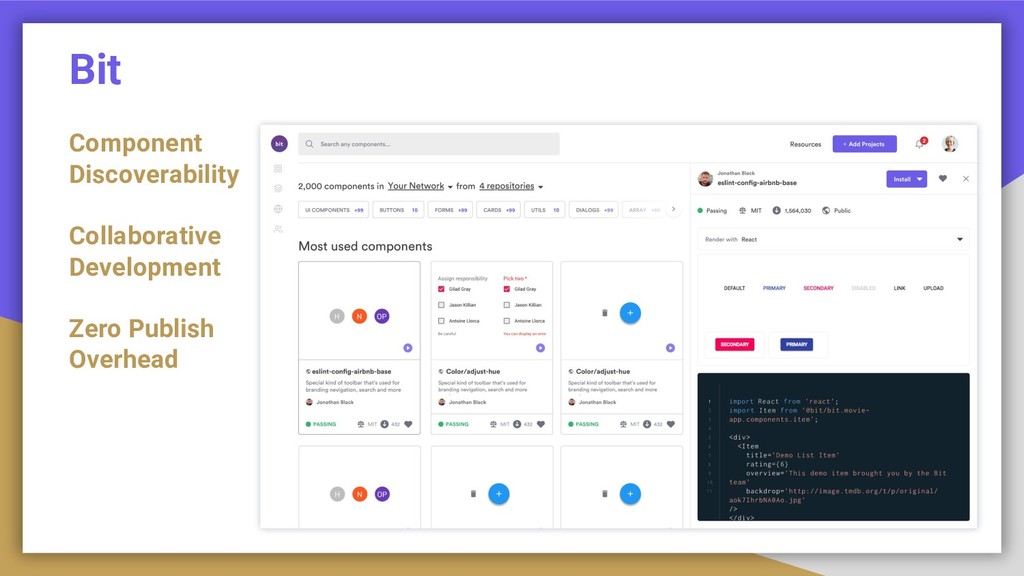Open the Resources link in header
Image resolution: width=1024 pixels, height=576 pixels.
805,144
